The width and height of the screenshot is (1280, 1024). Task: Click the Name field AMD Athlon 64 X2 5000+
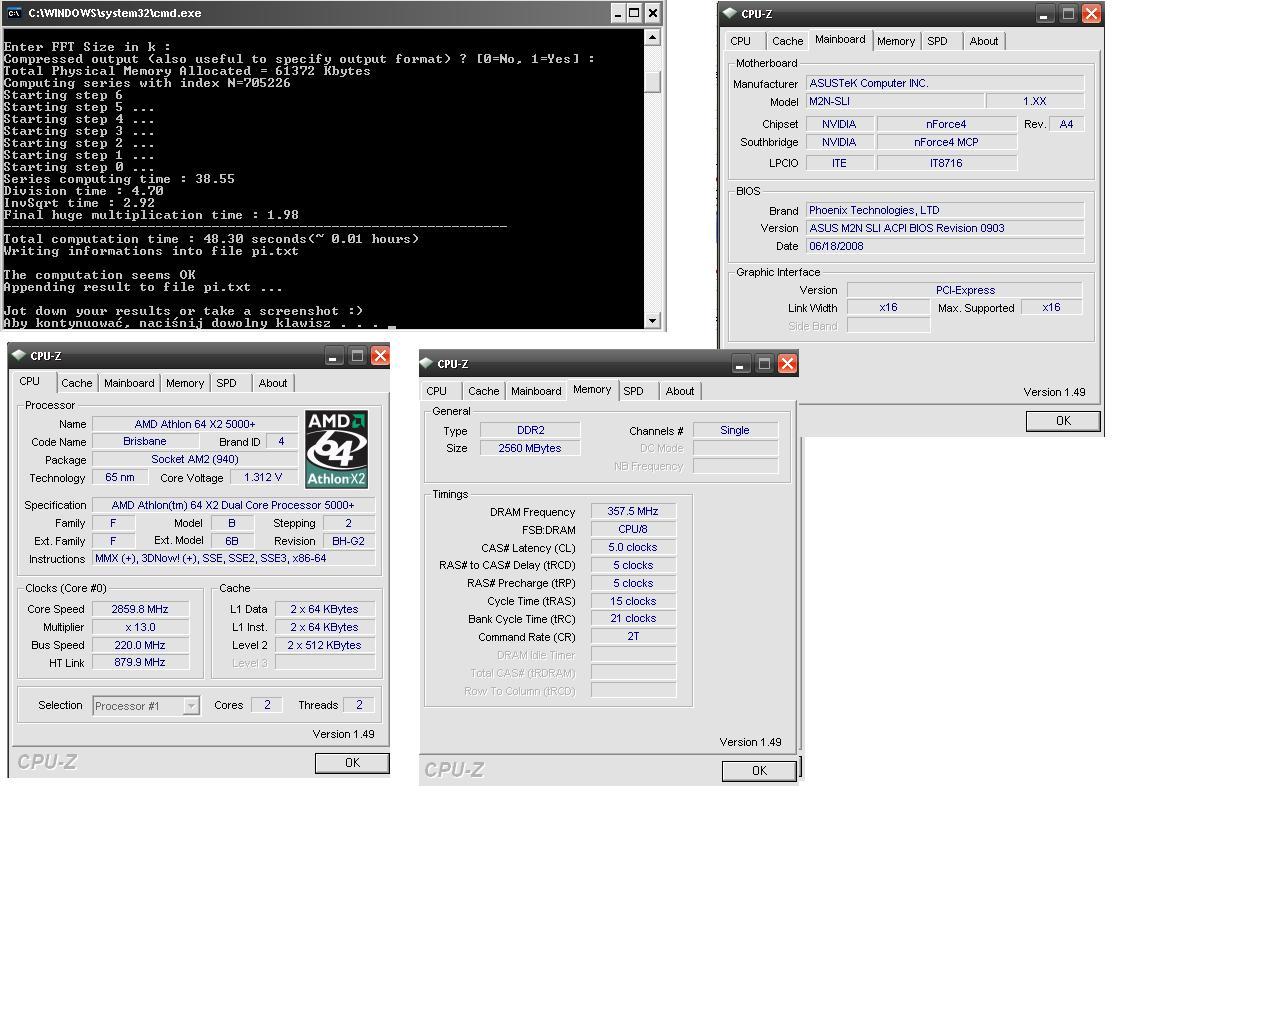point(195,424)
